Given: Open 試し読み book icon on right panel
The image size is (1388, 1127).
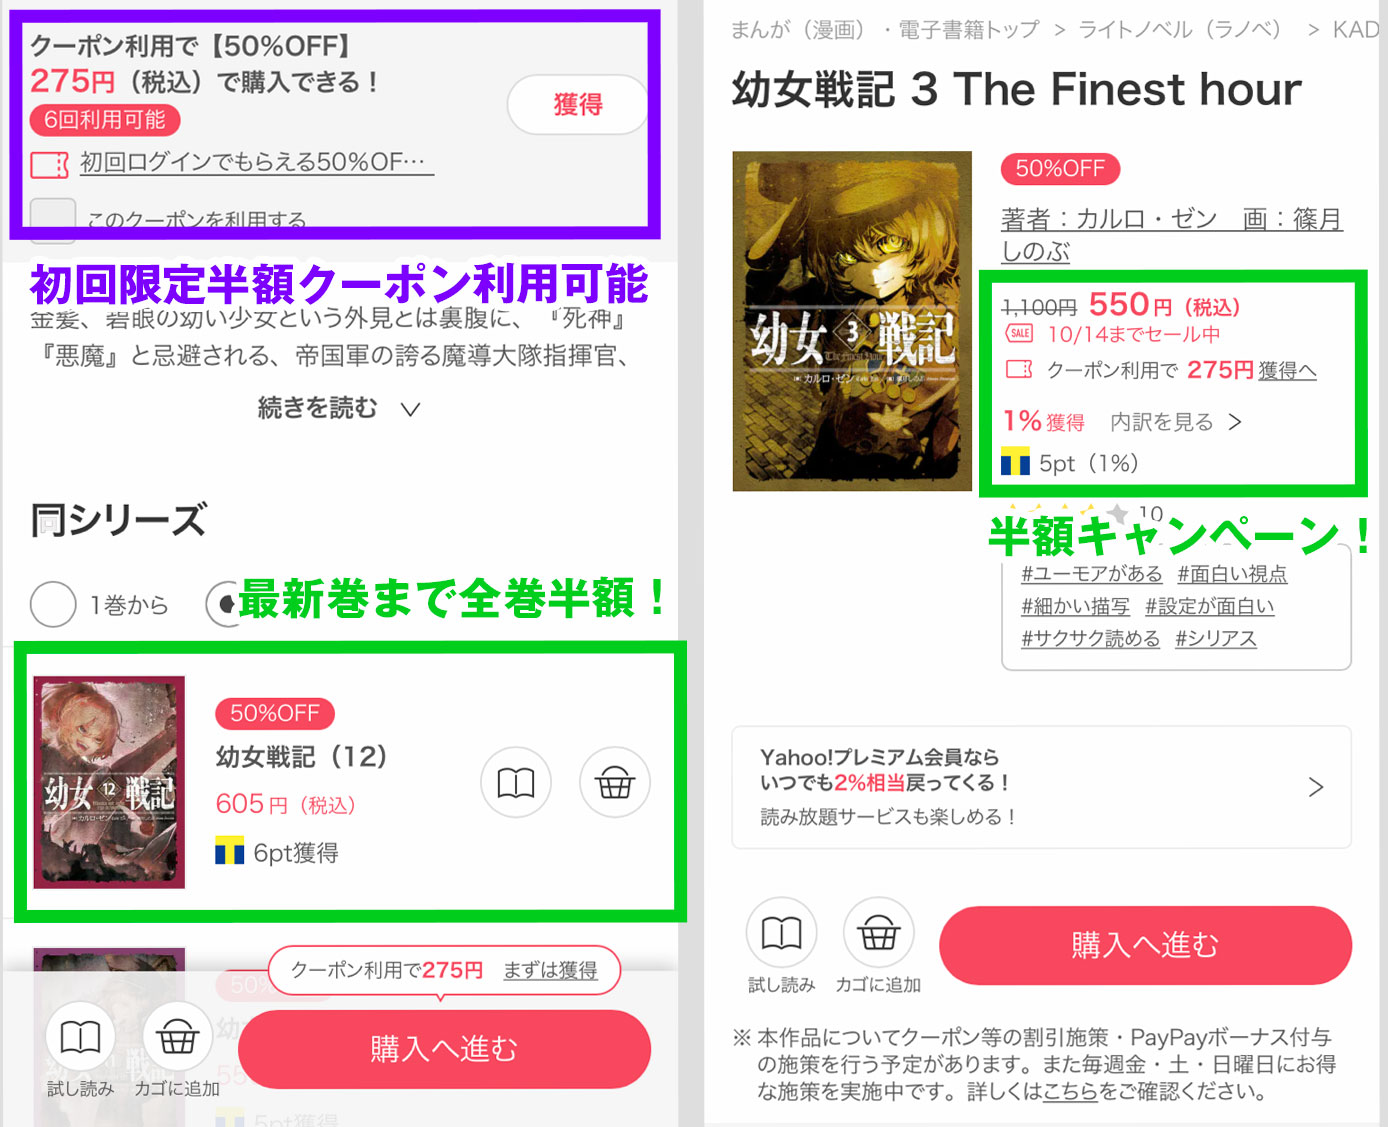Looking at the screenshot, I should [782, 933].
